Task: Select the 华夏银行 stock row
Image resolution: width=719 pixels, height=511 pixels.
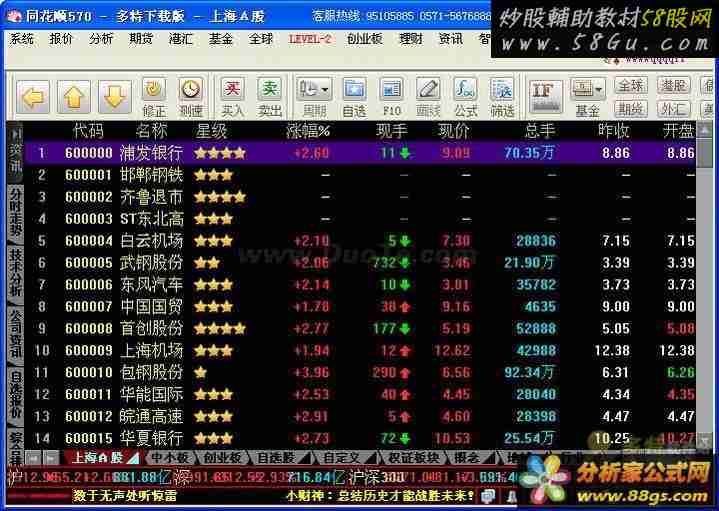Action: point(360,439)
